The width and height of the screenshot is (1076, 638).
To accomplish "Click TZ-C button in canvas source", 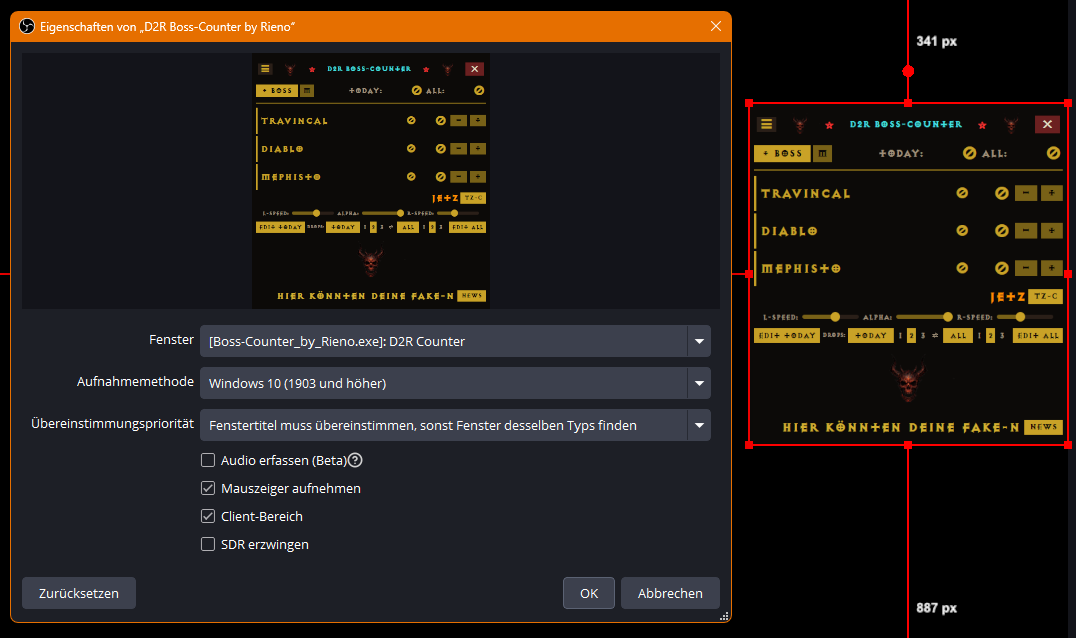I will 1046,296.
